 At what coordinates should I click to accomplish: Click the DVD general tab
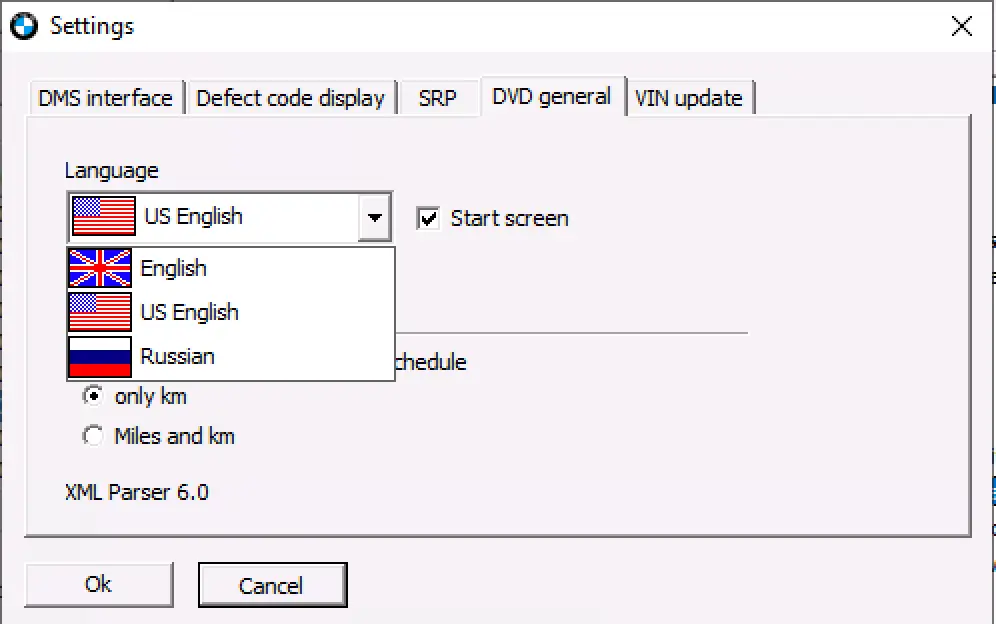552,97
